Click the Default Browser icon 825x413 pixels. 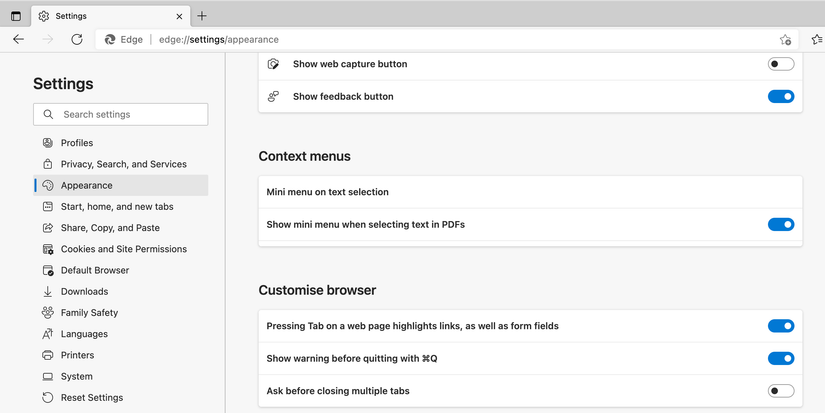tap(48, 270)
